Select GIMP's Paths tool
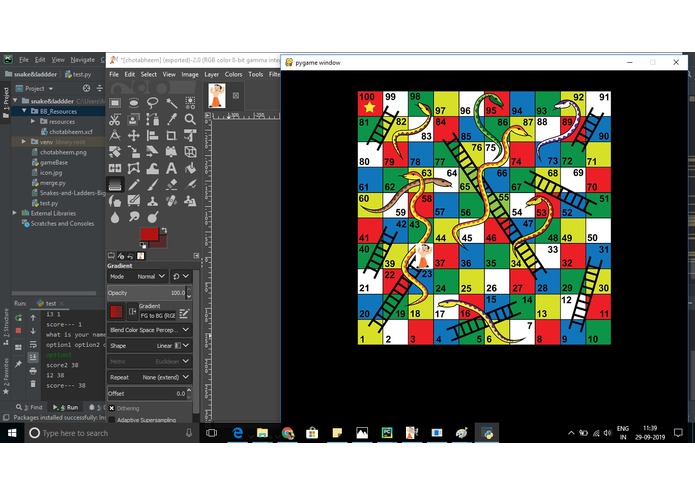This screenshot has width=695, height=494. coord(152,120)
